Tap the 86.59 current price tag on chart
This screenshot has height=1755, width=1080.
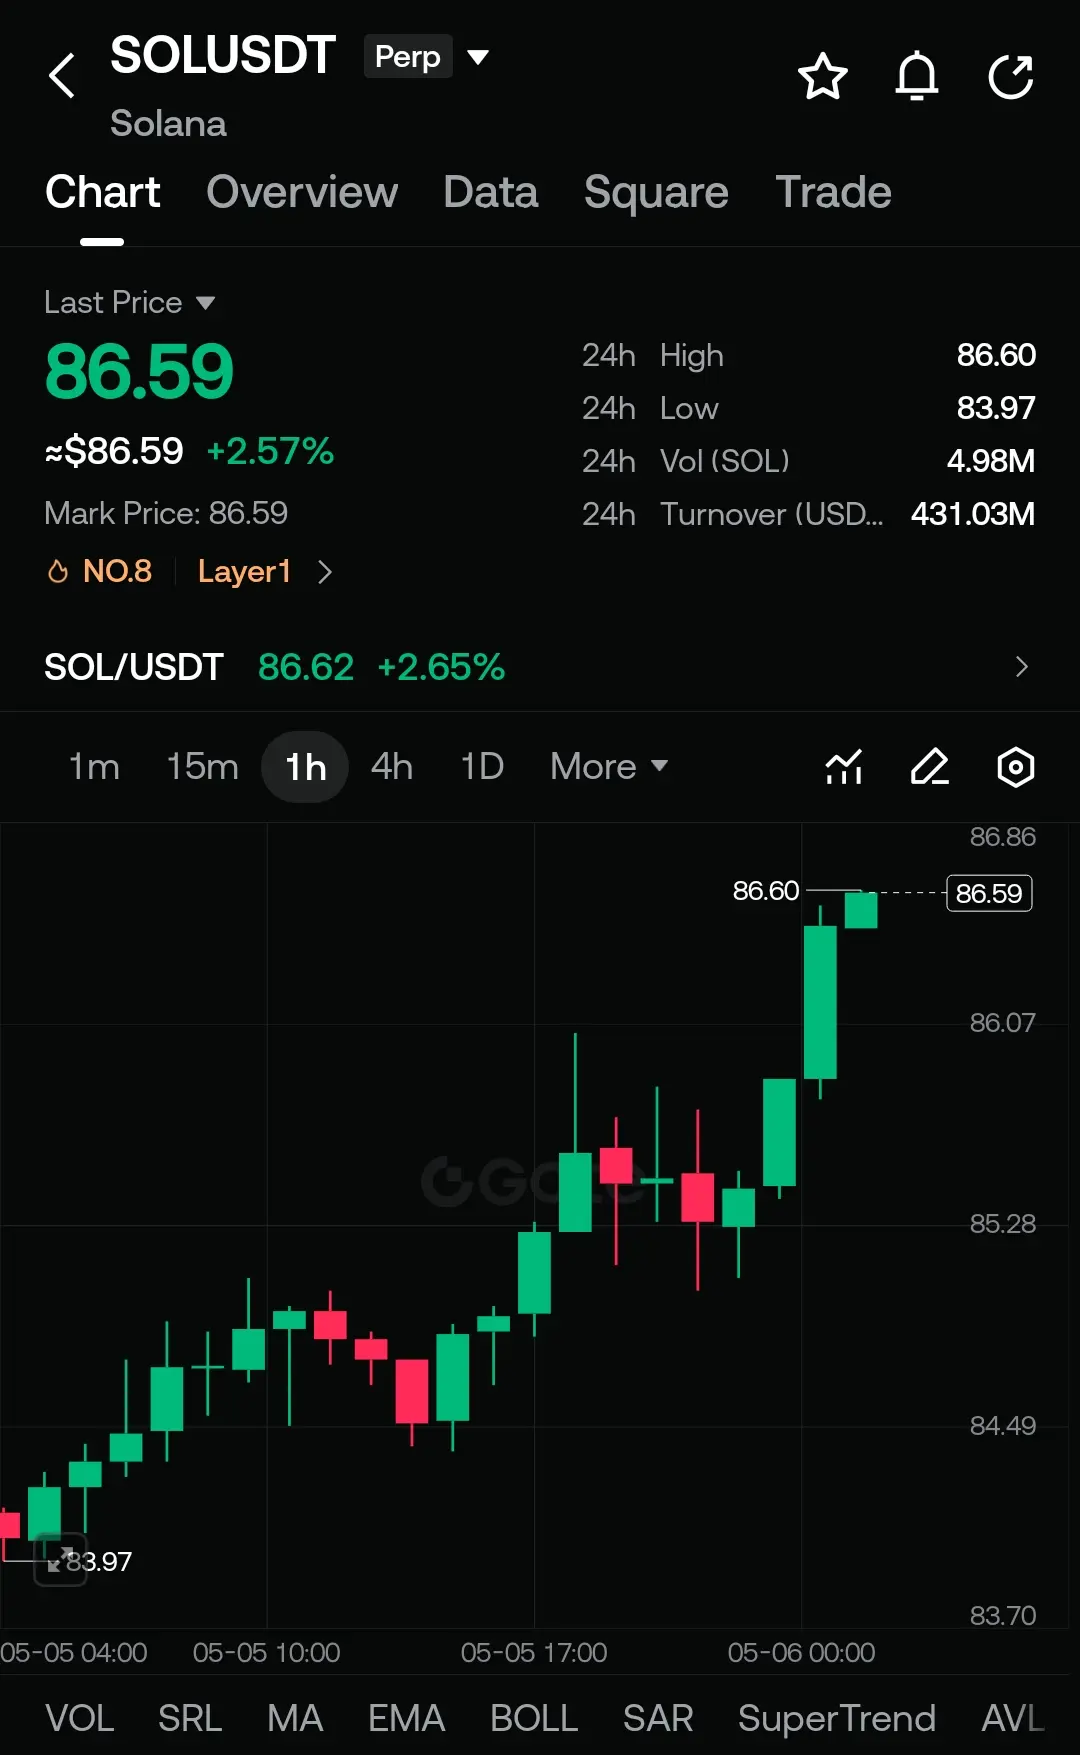(x=989, y=893)
